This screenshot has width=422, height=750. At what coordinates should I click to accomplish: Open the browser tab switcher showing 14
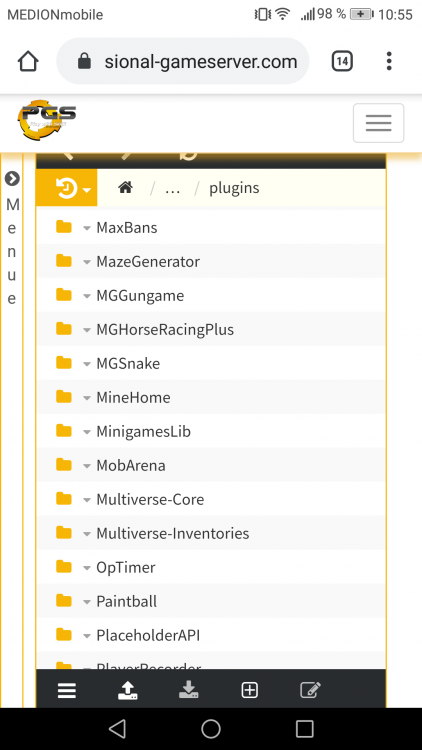click(342, 61)
